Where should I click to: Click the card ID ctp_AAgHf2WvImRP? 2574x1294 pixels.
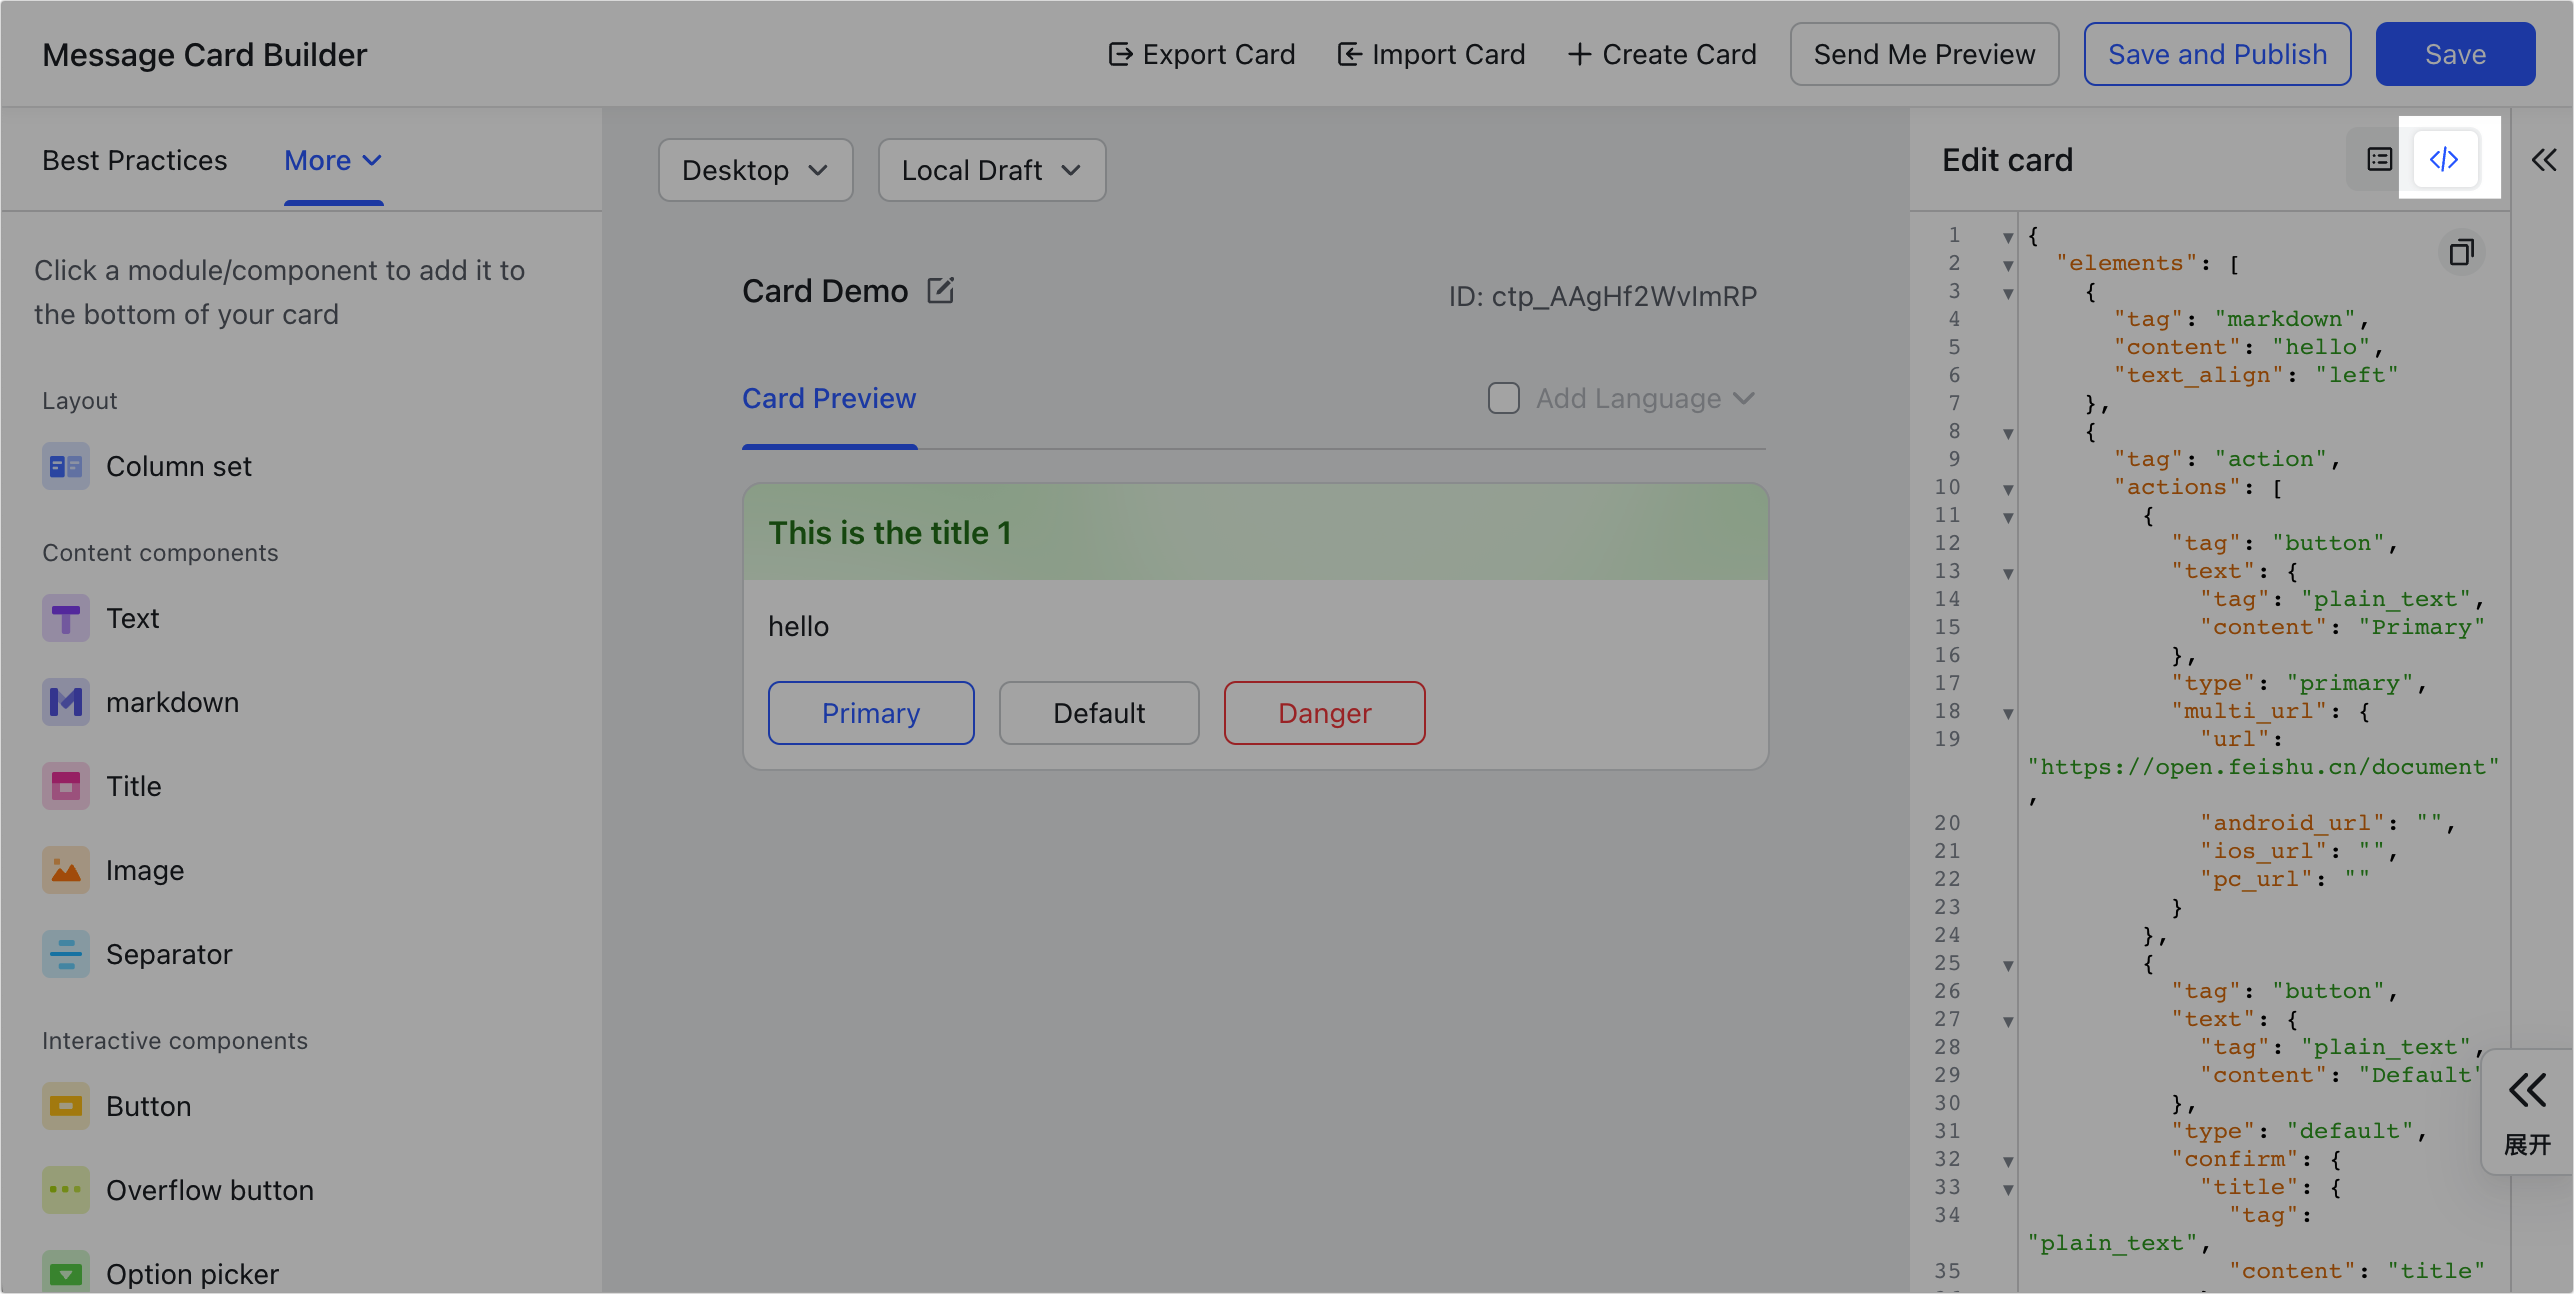click(1603, 296)
